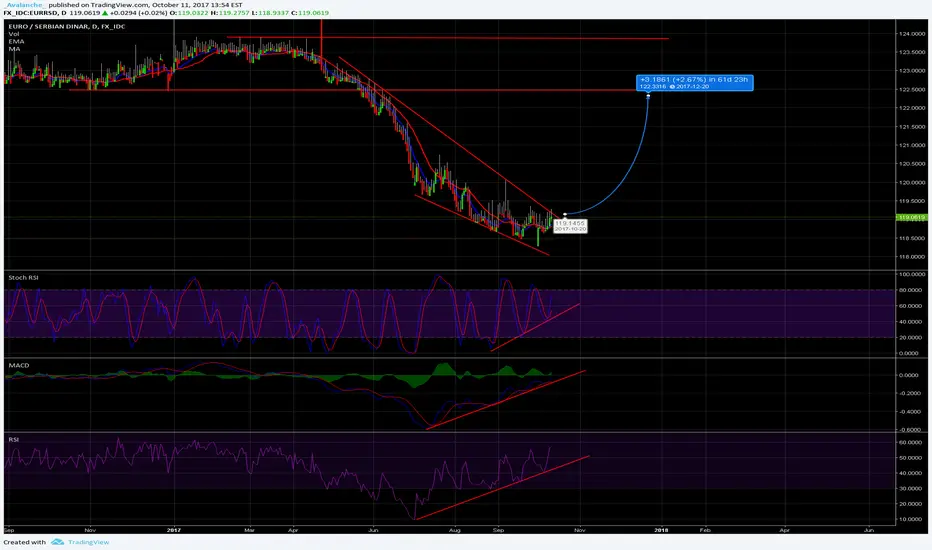The height and width of the screenshot is (550, 932).
Task: Click the 119.1455 forecast start price label
Action: [x=570, y=226]
